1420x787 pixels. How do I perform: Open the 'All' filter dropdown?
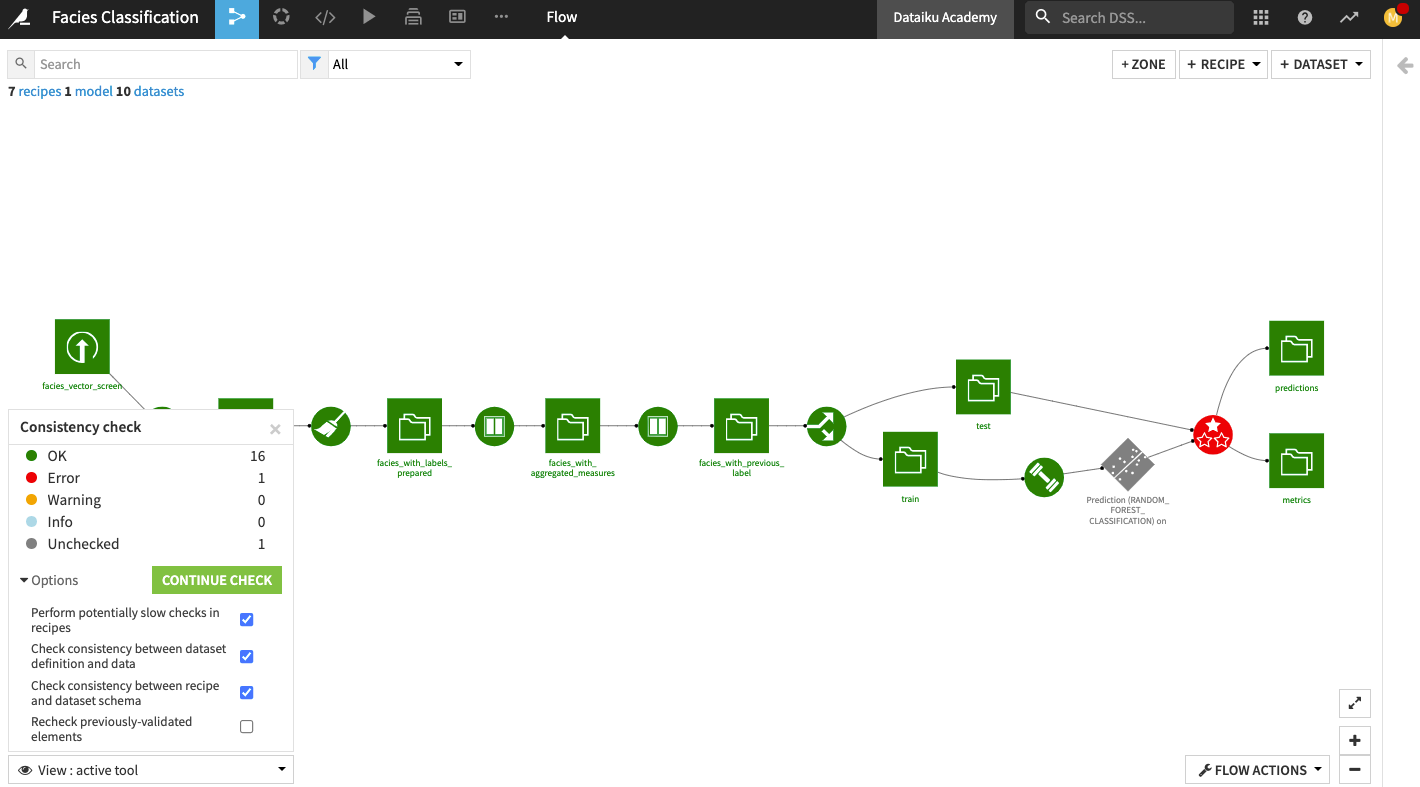click(398, 64)
